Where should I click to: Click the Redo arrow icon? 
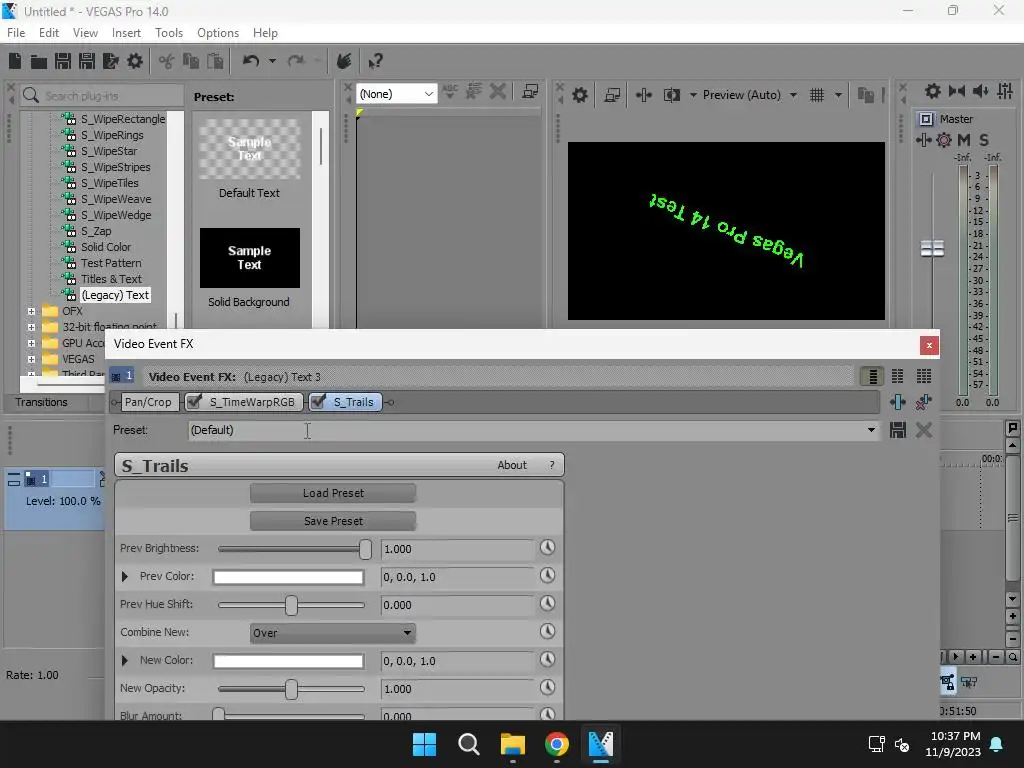[296, 61]
